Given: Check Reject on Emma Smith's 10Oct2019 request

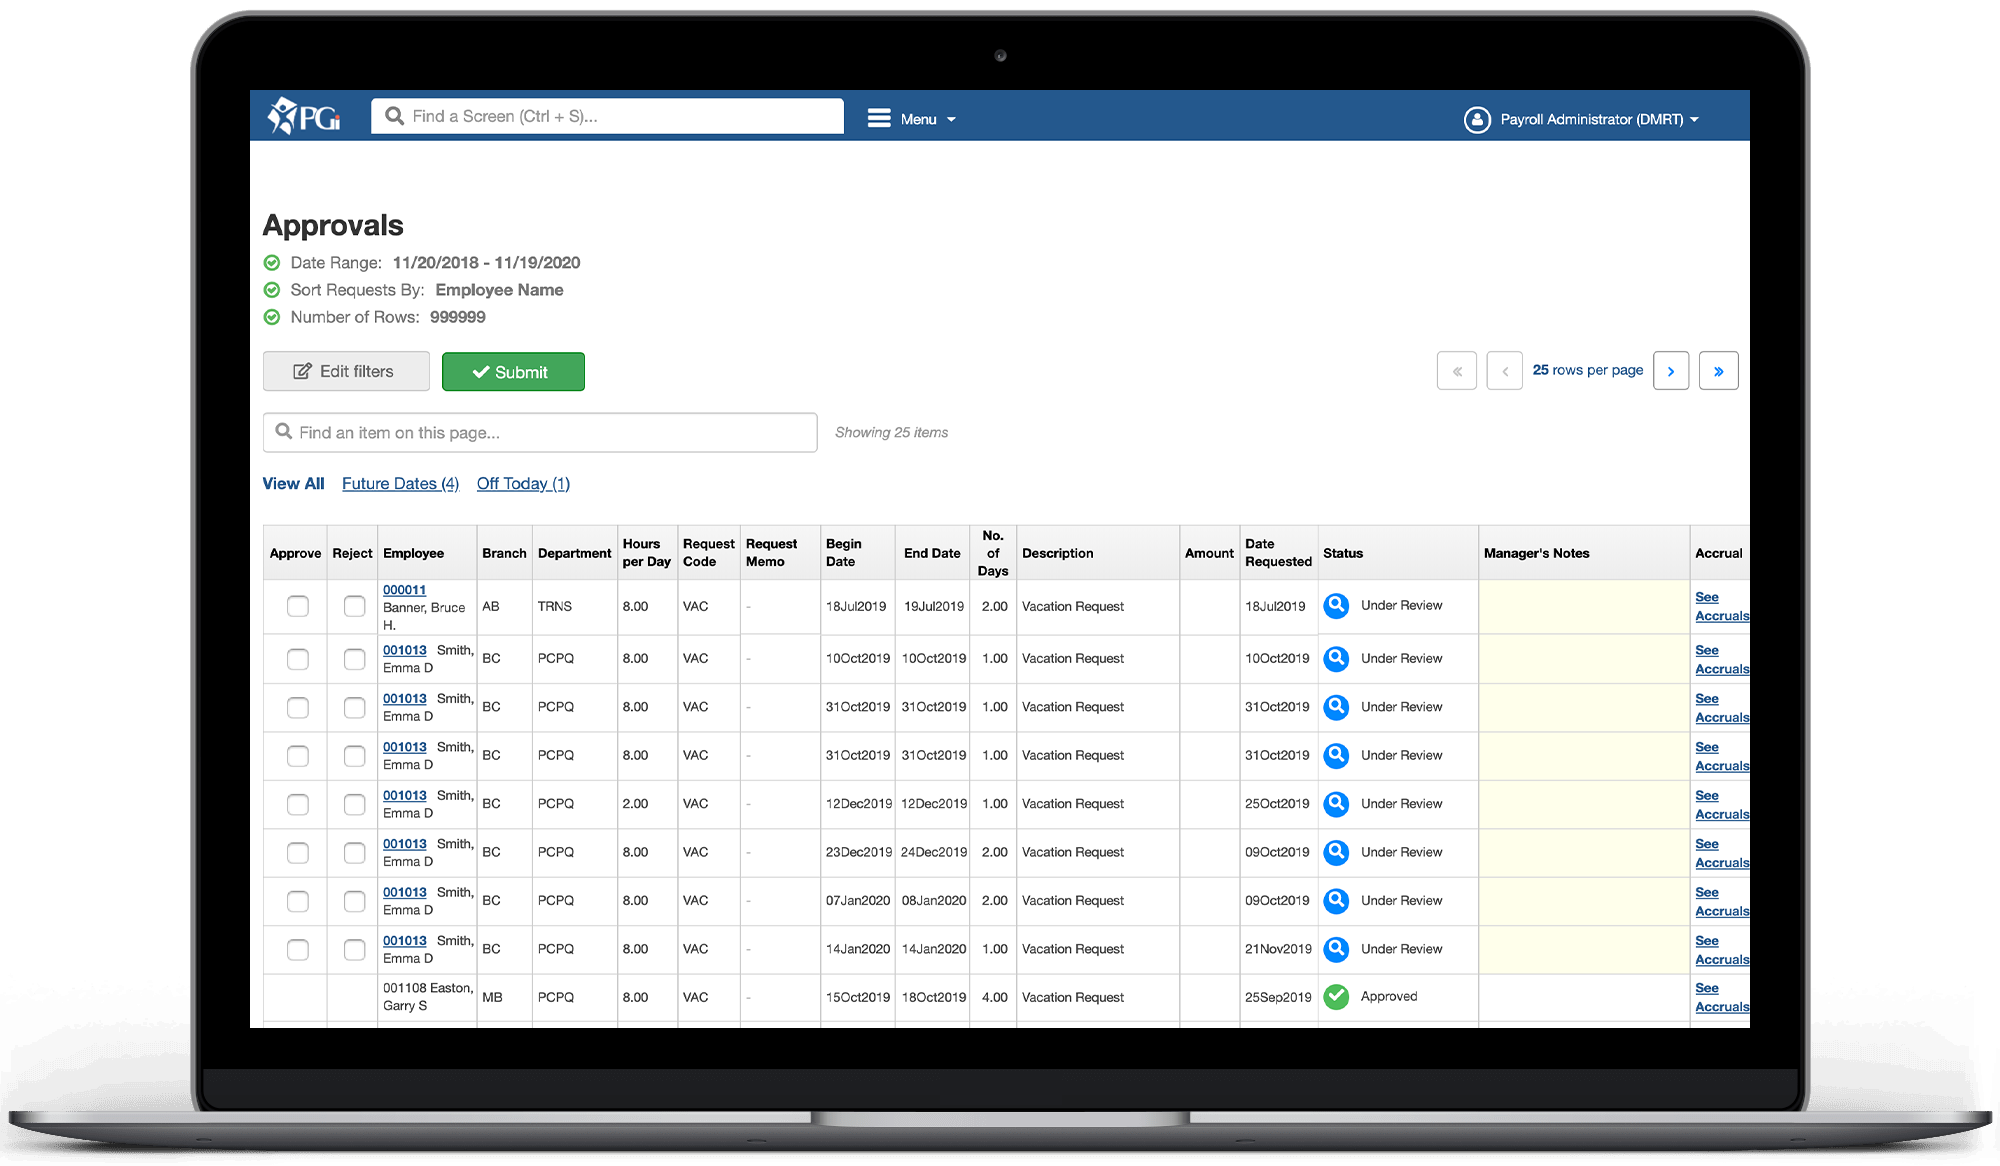Looking at the screenshot, I should [x=353, y=658].
